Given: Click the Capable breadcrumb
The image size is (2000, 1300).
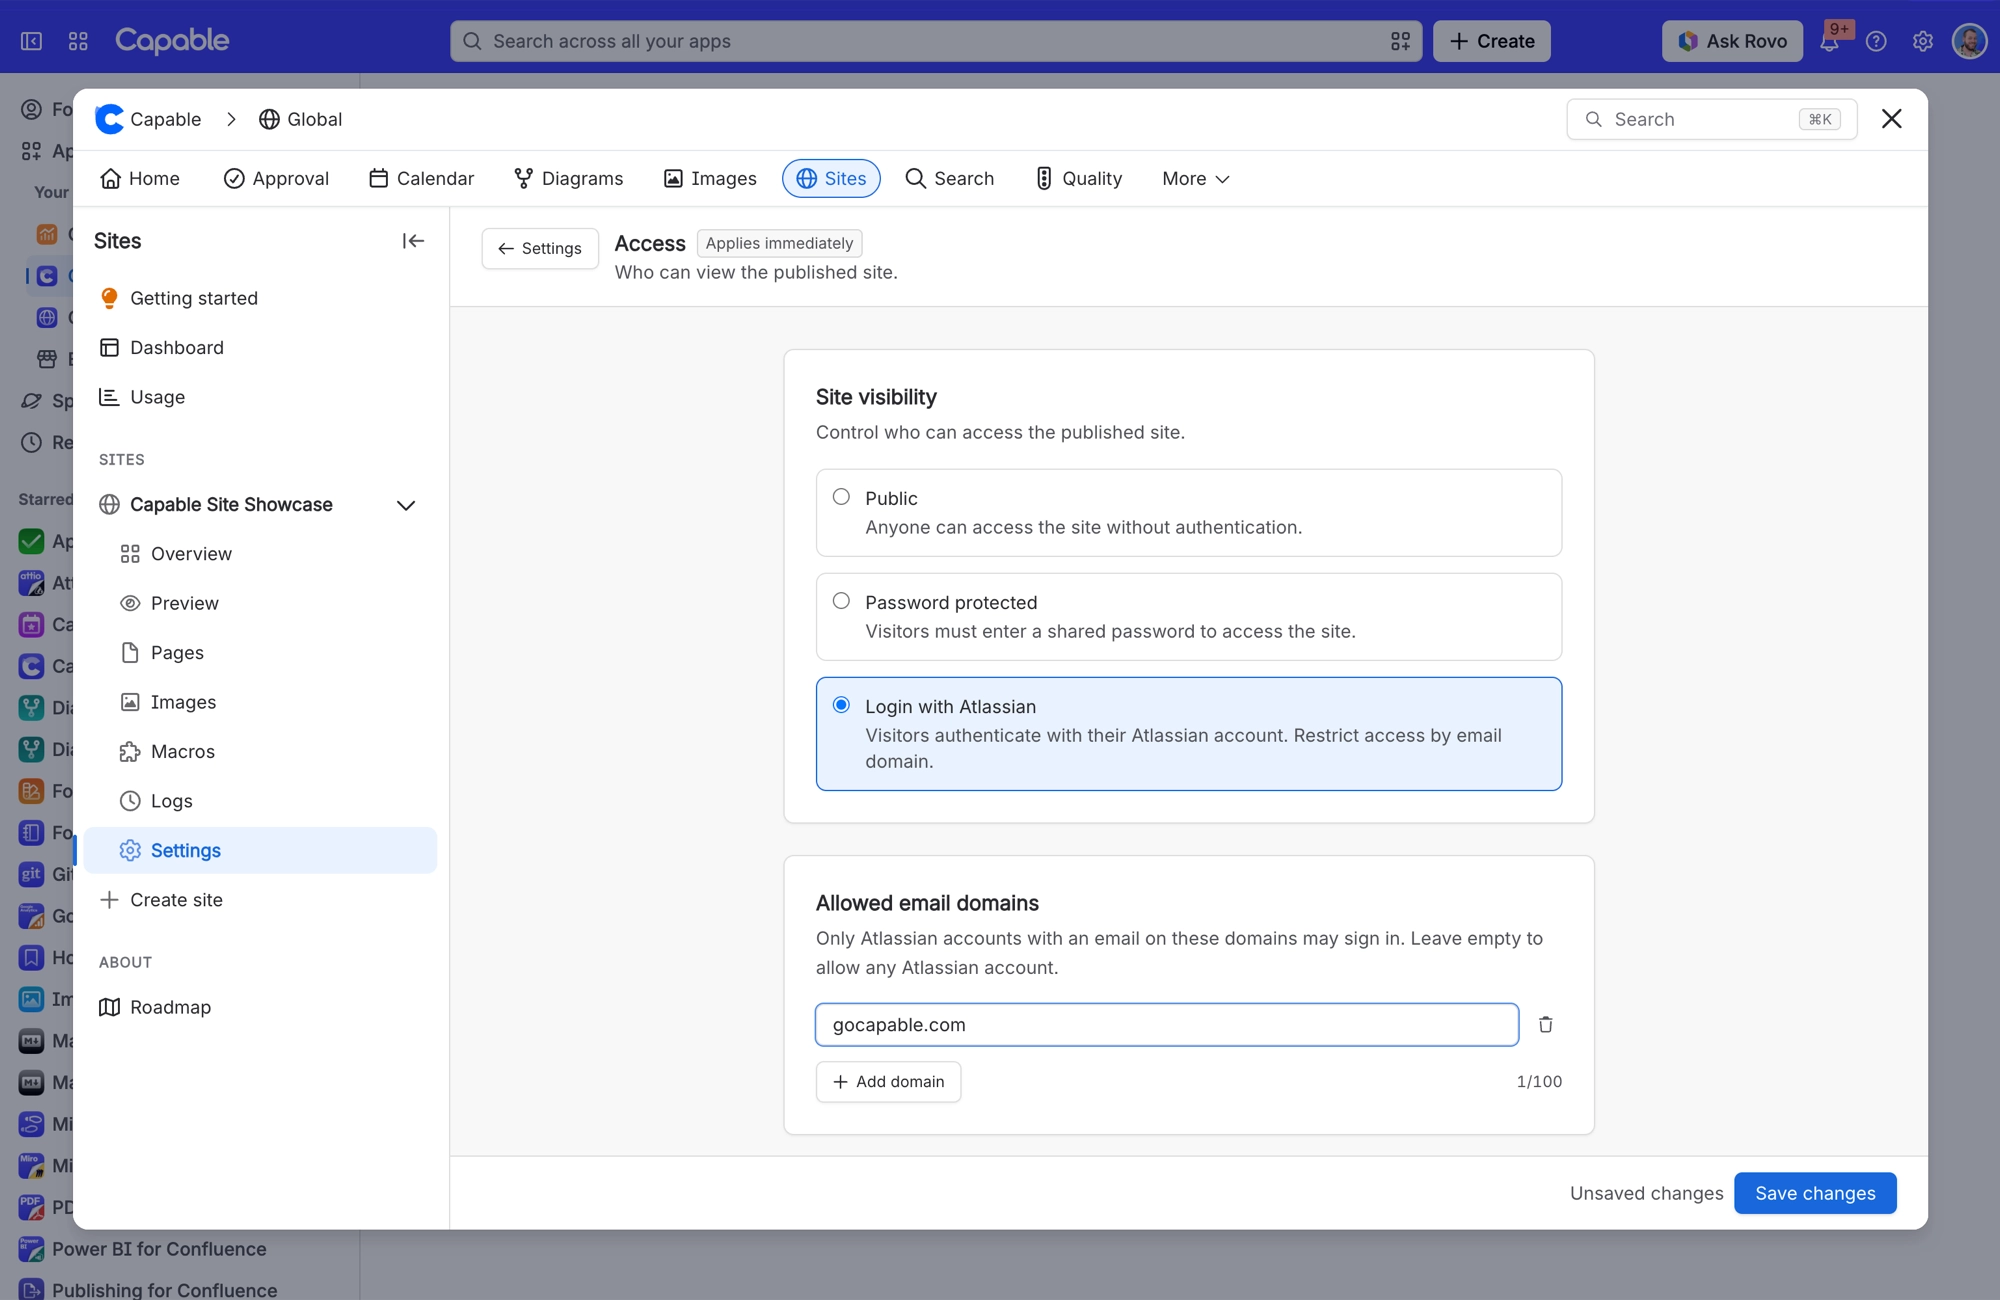Looking at the screenshot, I should click(x=148, y=119).
